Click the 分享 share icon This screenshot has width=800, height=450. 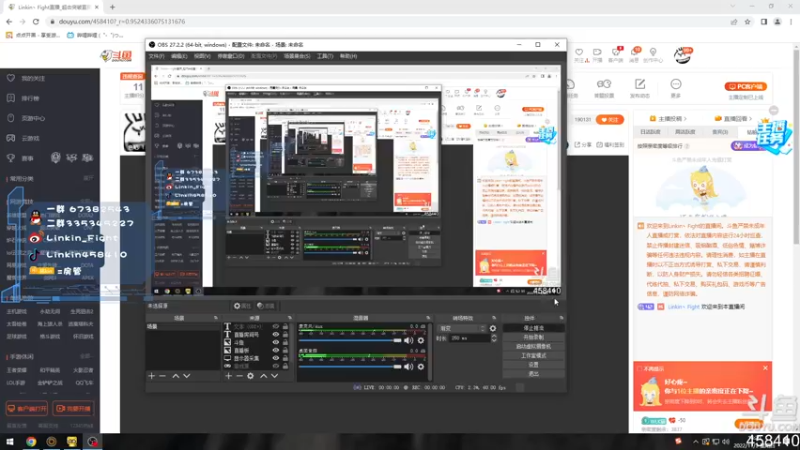(x=578, y=145)
